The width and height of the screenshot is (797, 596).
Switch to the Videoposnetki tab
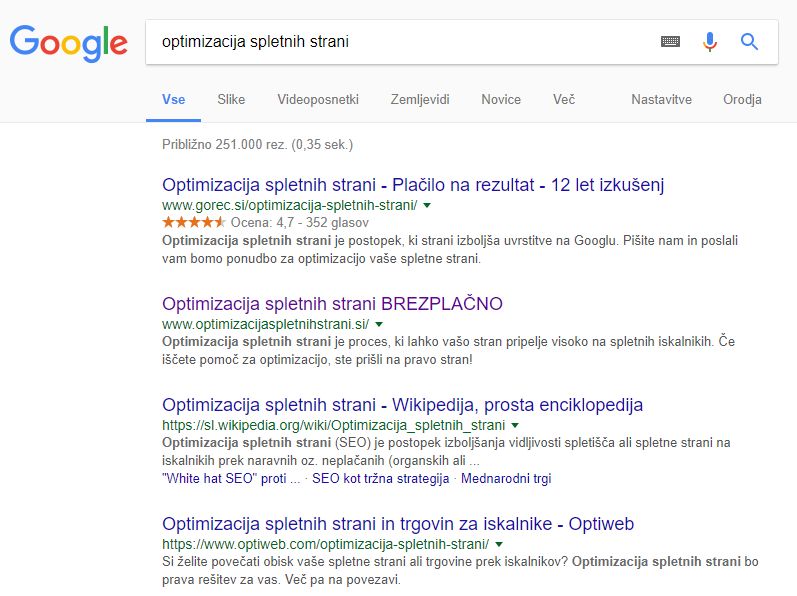coord(318,100)
